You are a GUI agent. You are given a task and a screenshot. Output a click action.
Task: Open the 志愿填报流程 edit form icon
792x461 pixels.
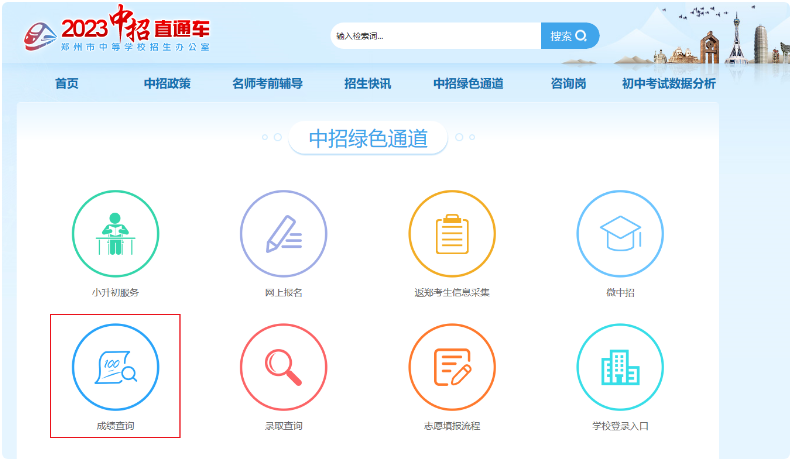tap(452, 367)
